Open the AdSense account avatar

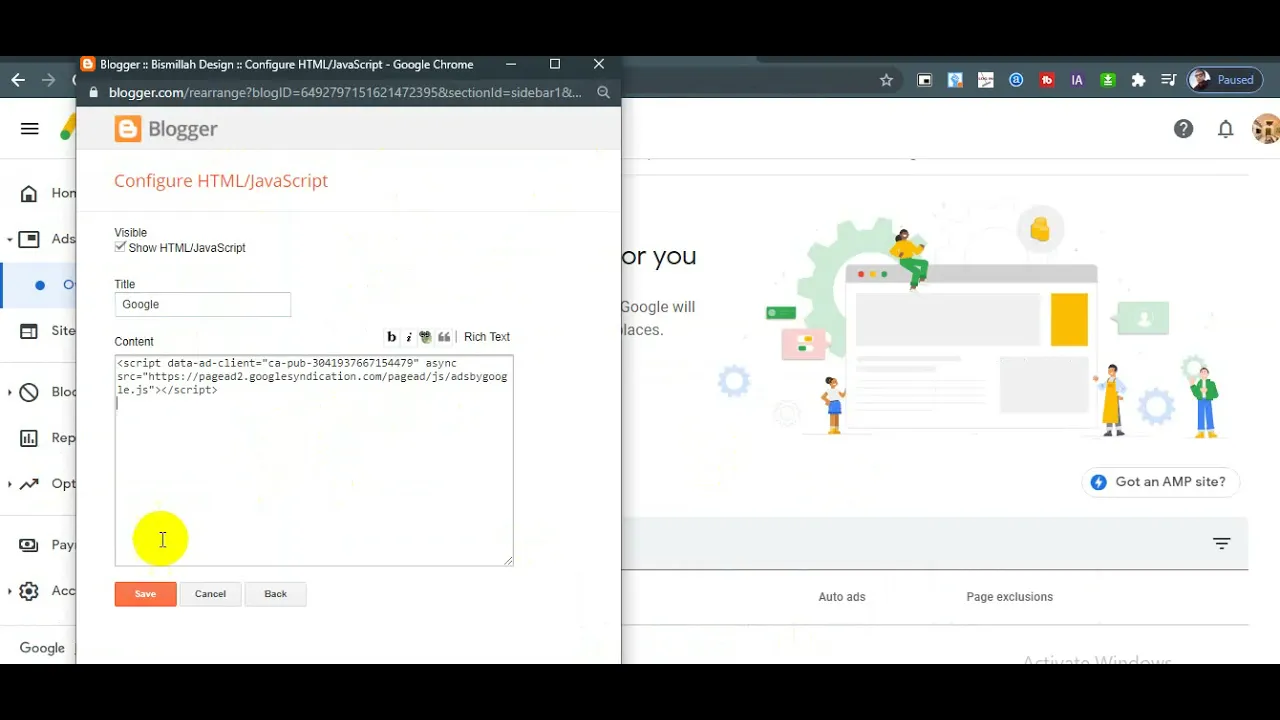(x=1266, y=129)
